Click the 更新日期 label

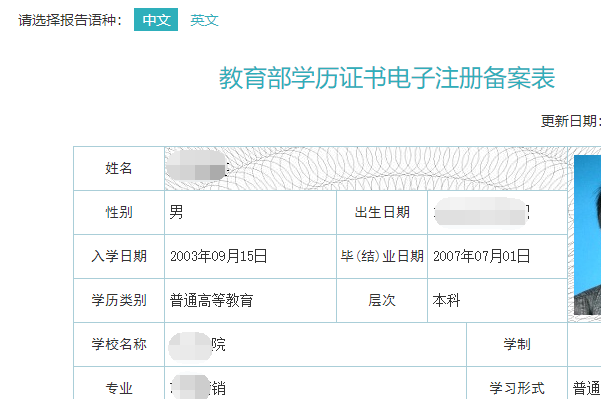(x=570, y=121)
